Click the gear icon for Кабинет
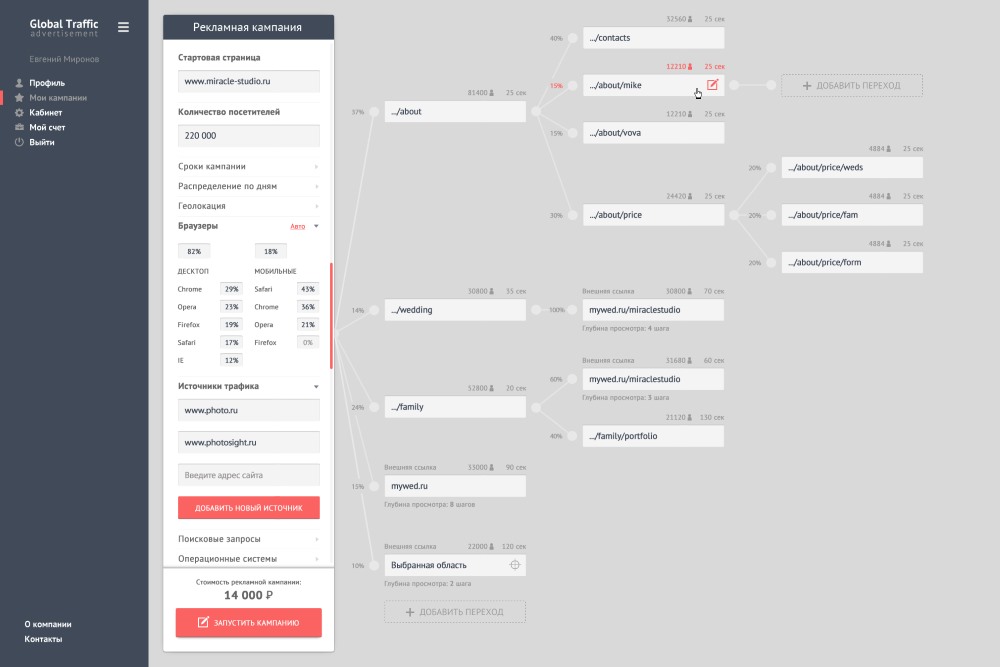Image resolution: width=1000 pixels, height=667 pixels. pyautogui.click(x=19, y=113)
